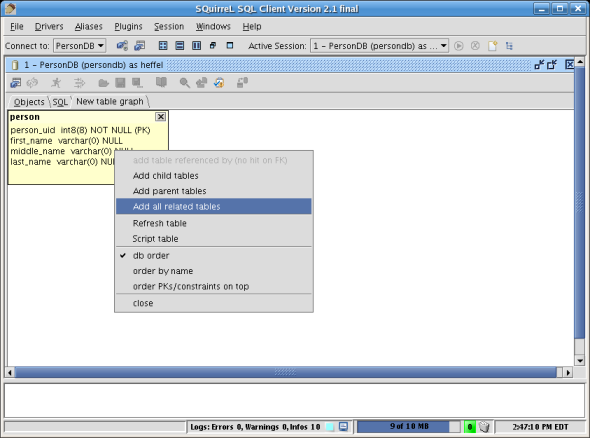Click the 9 of 10 MB memory bar
This screenshot has width=590, height=438.
[x=409, y=427]
